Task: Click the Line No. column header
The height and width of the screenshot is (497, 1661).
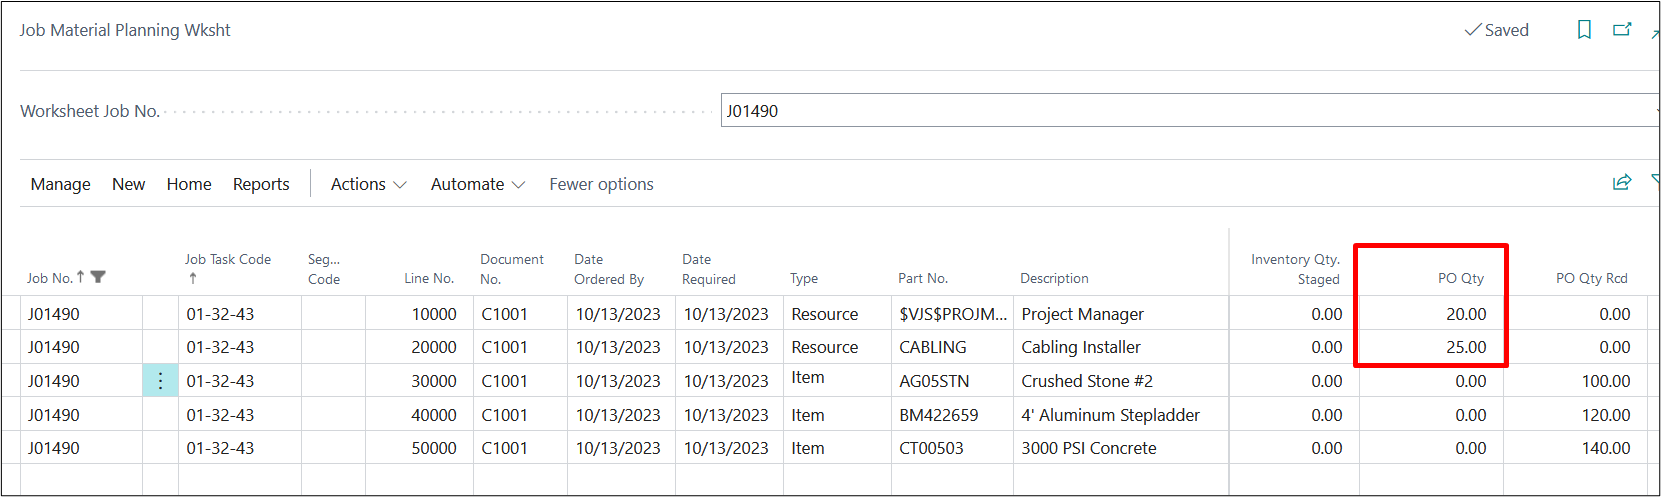Action: coord(429,278)
